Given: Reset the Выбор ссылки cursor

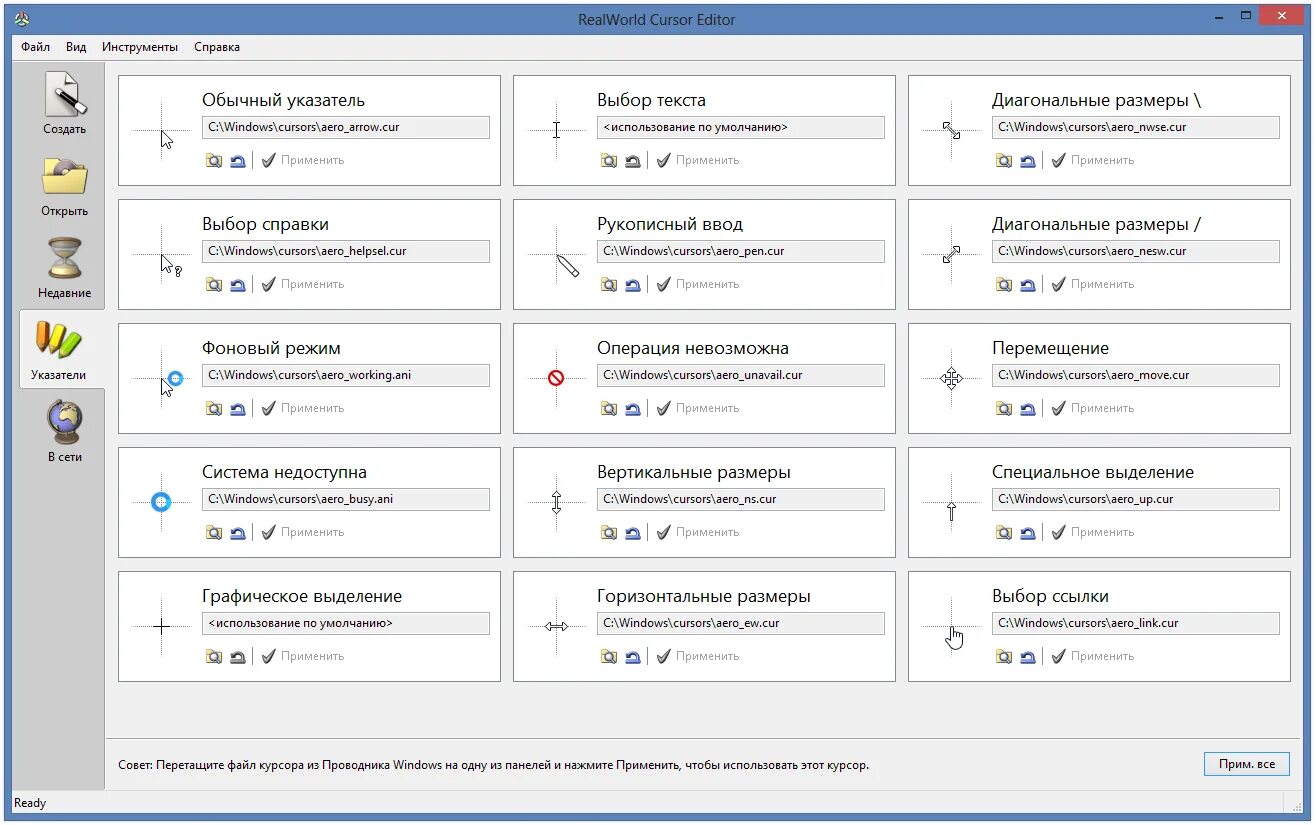Looking at the screenshot, I should (x=1028, y=656).
